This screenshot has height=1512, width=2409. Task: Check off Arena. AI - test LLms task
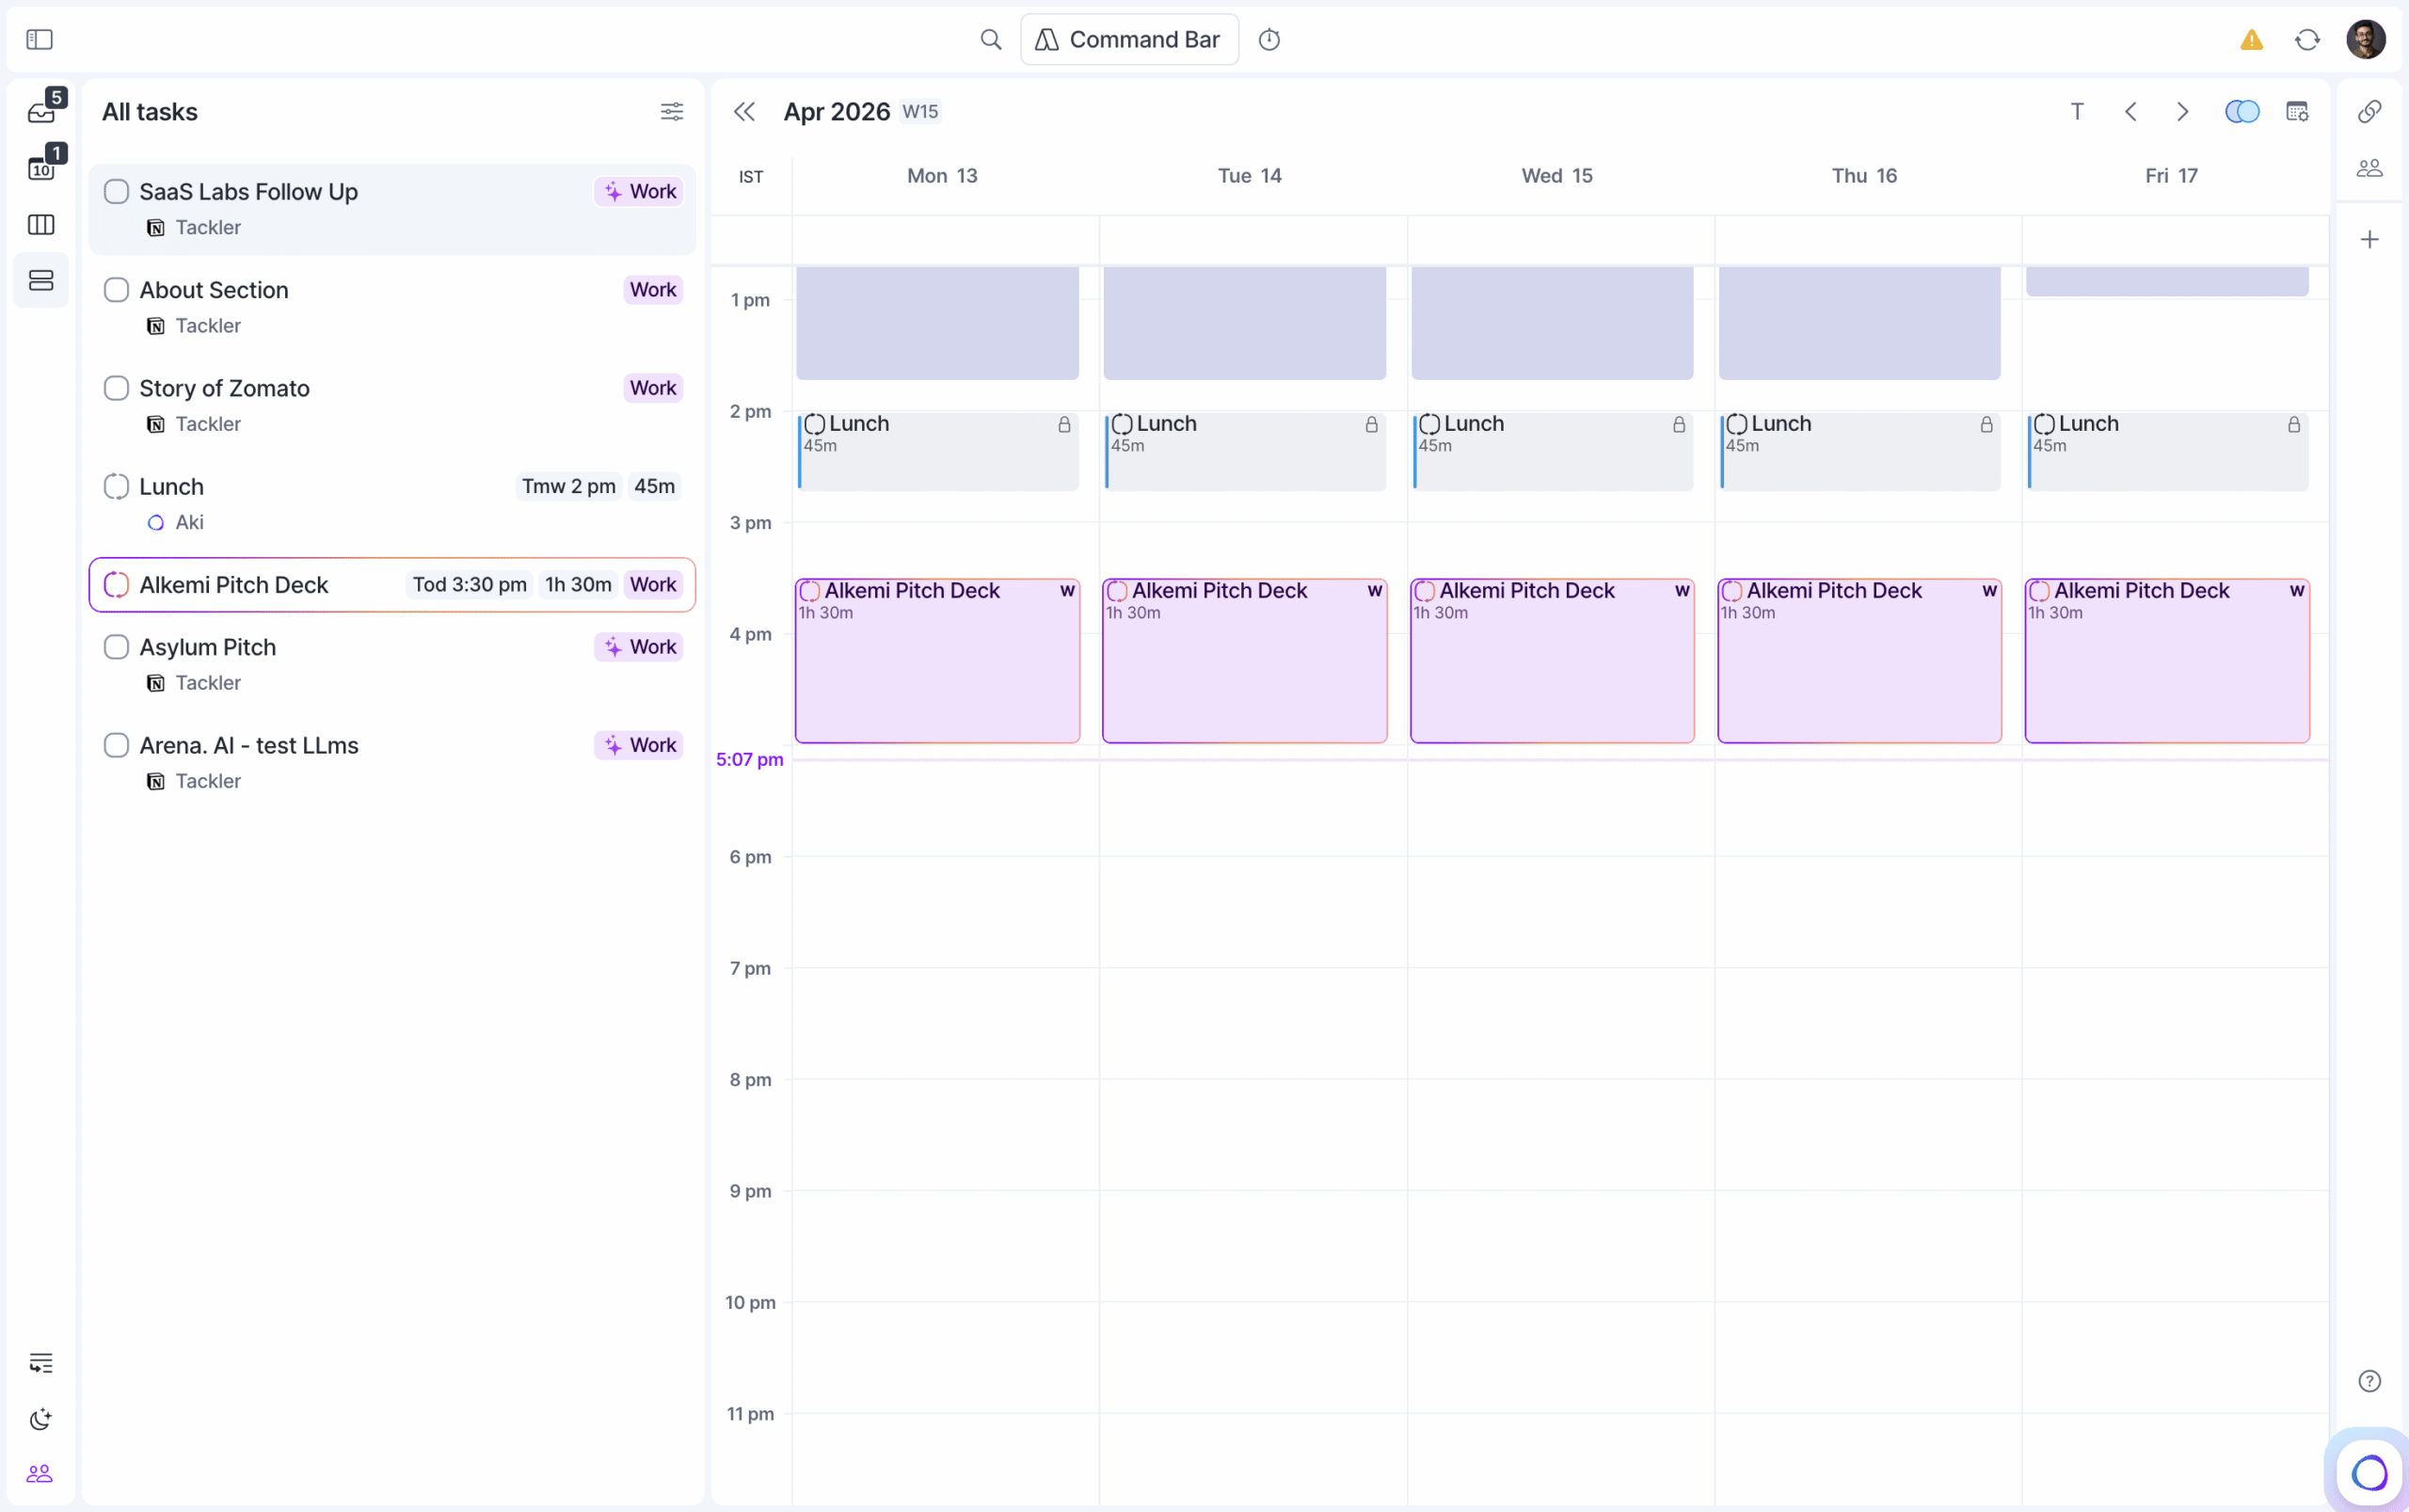[116, 744]
